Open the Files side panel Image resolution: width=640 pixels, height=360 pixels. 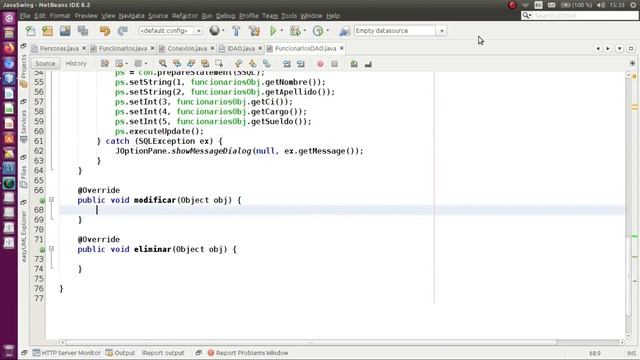point(24,176)
